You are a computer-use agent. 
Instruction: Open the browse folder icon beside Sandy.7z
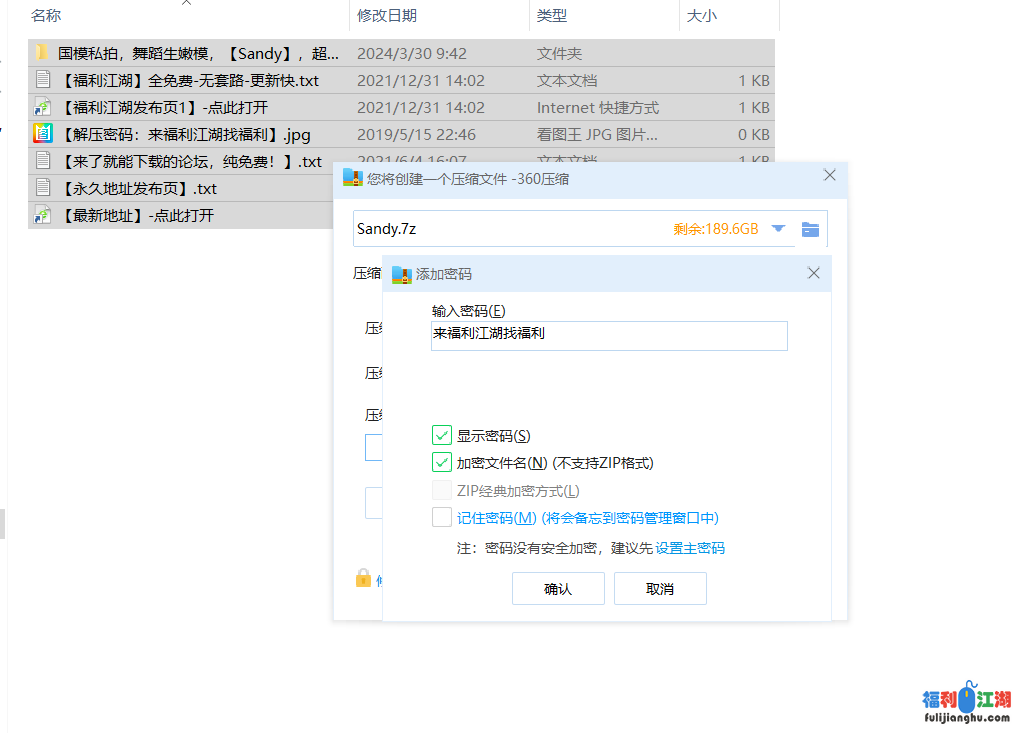click(x=810, y=229)
